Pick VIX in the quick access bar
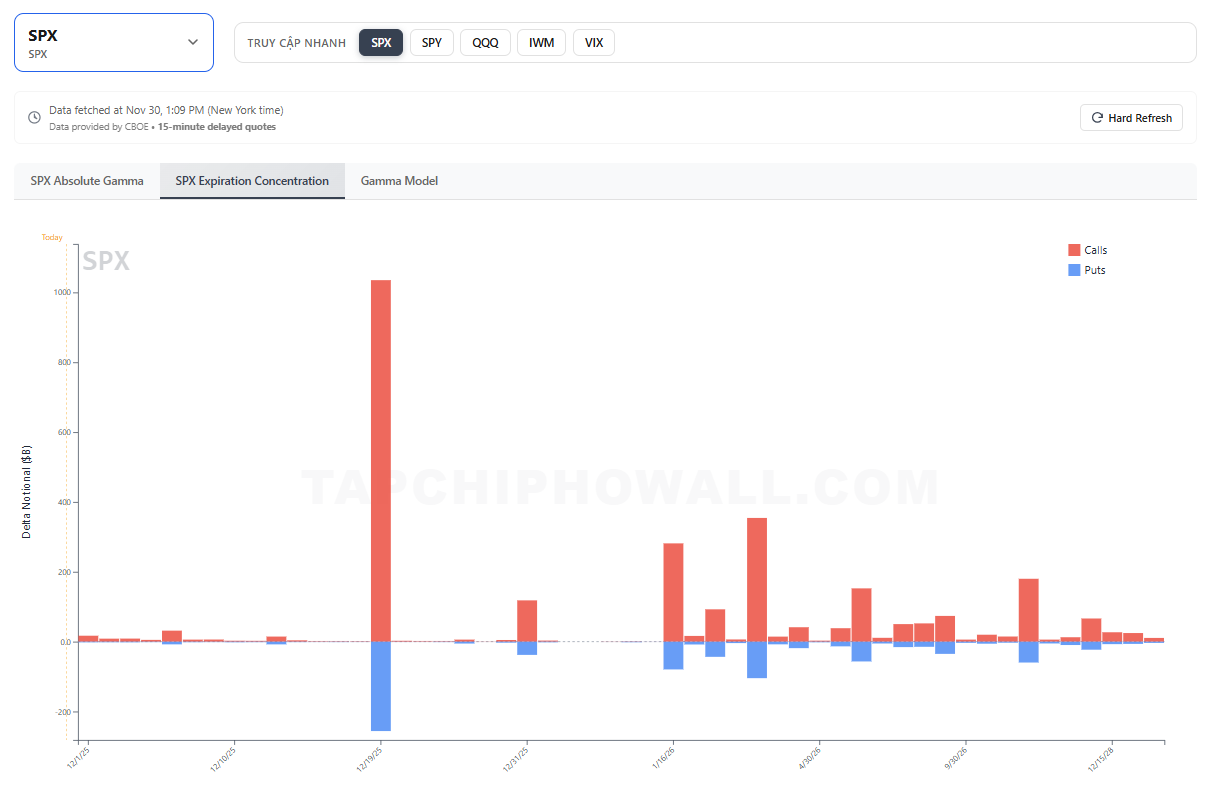 (594, 43)
